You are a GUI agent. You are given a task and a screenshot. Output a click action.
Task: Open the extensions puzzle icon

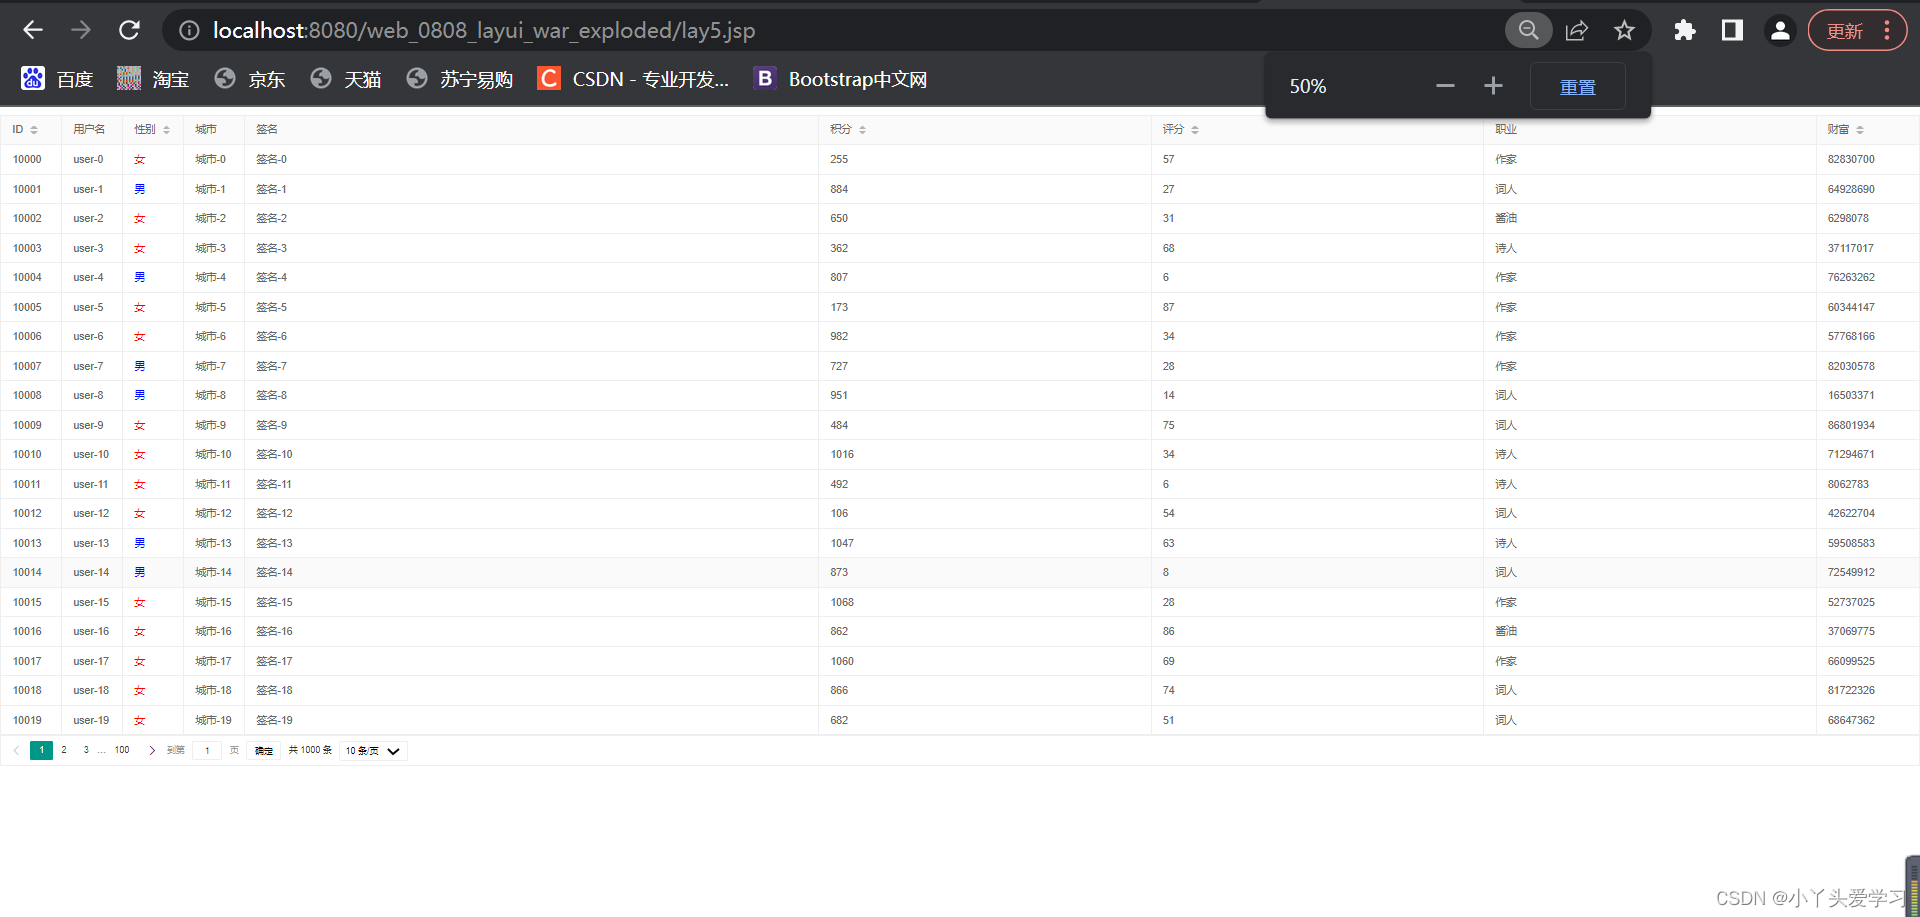click(x=1685, y=30)
